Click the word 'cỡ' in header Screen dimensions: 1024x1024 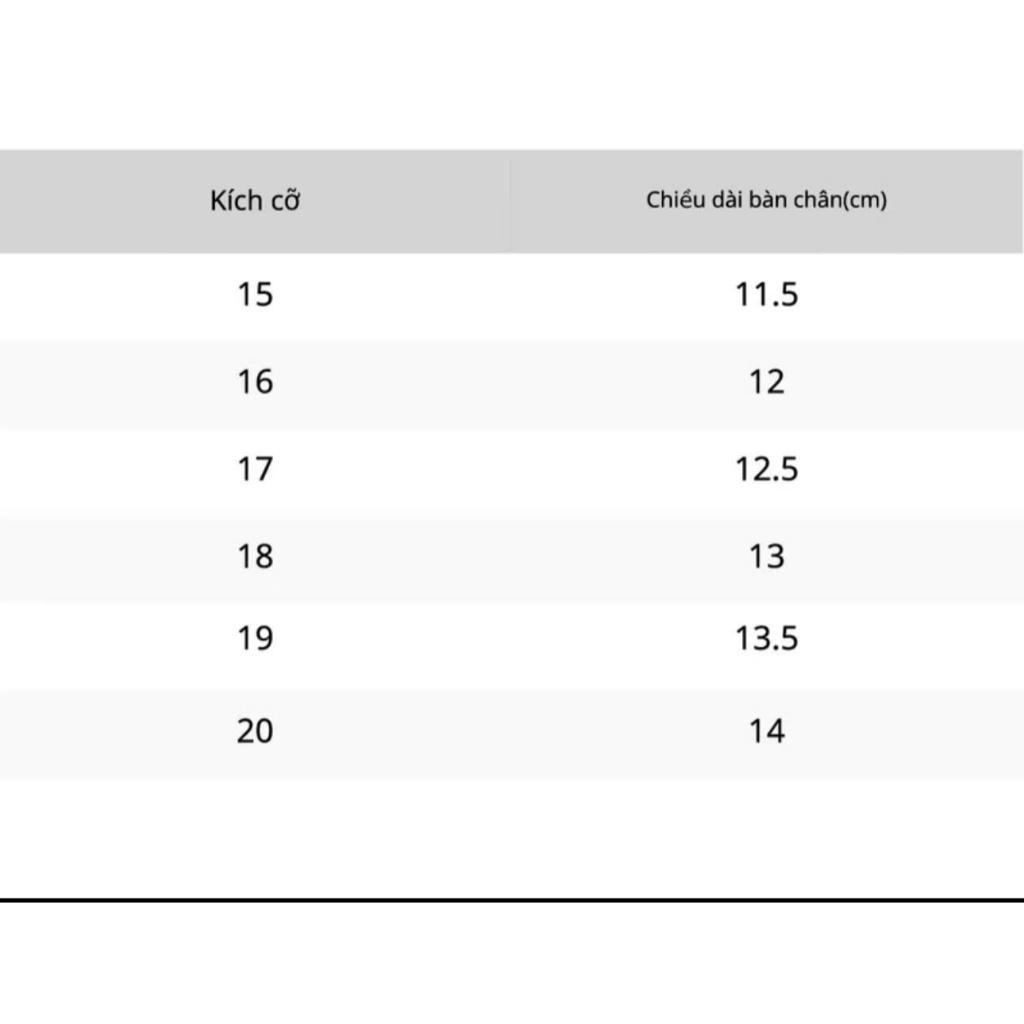coord(285,201)
